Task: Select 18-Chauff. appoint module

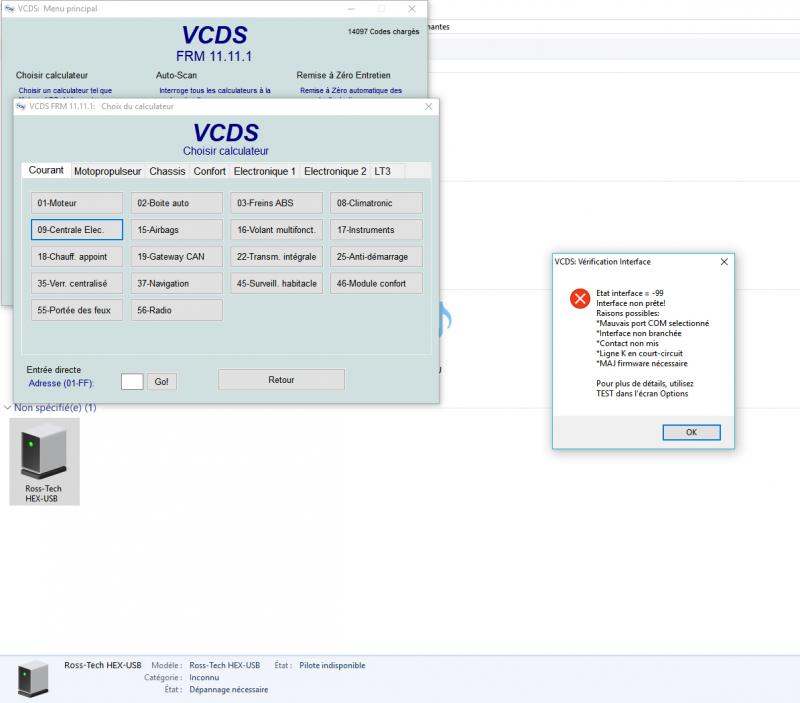Action: pyautogui.click(x=77, y=257)
